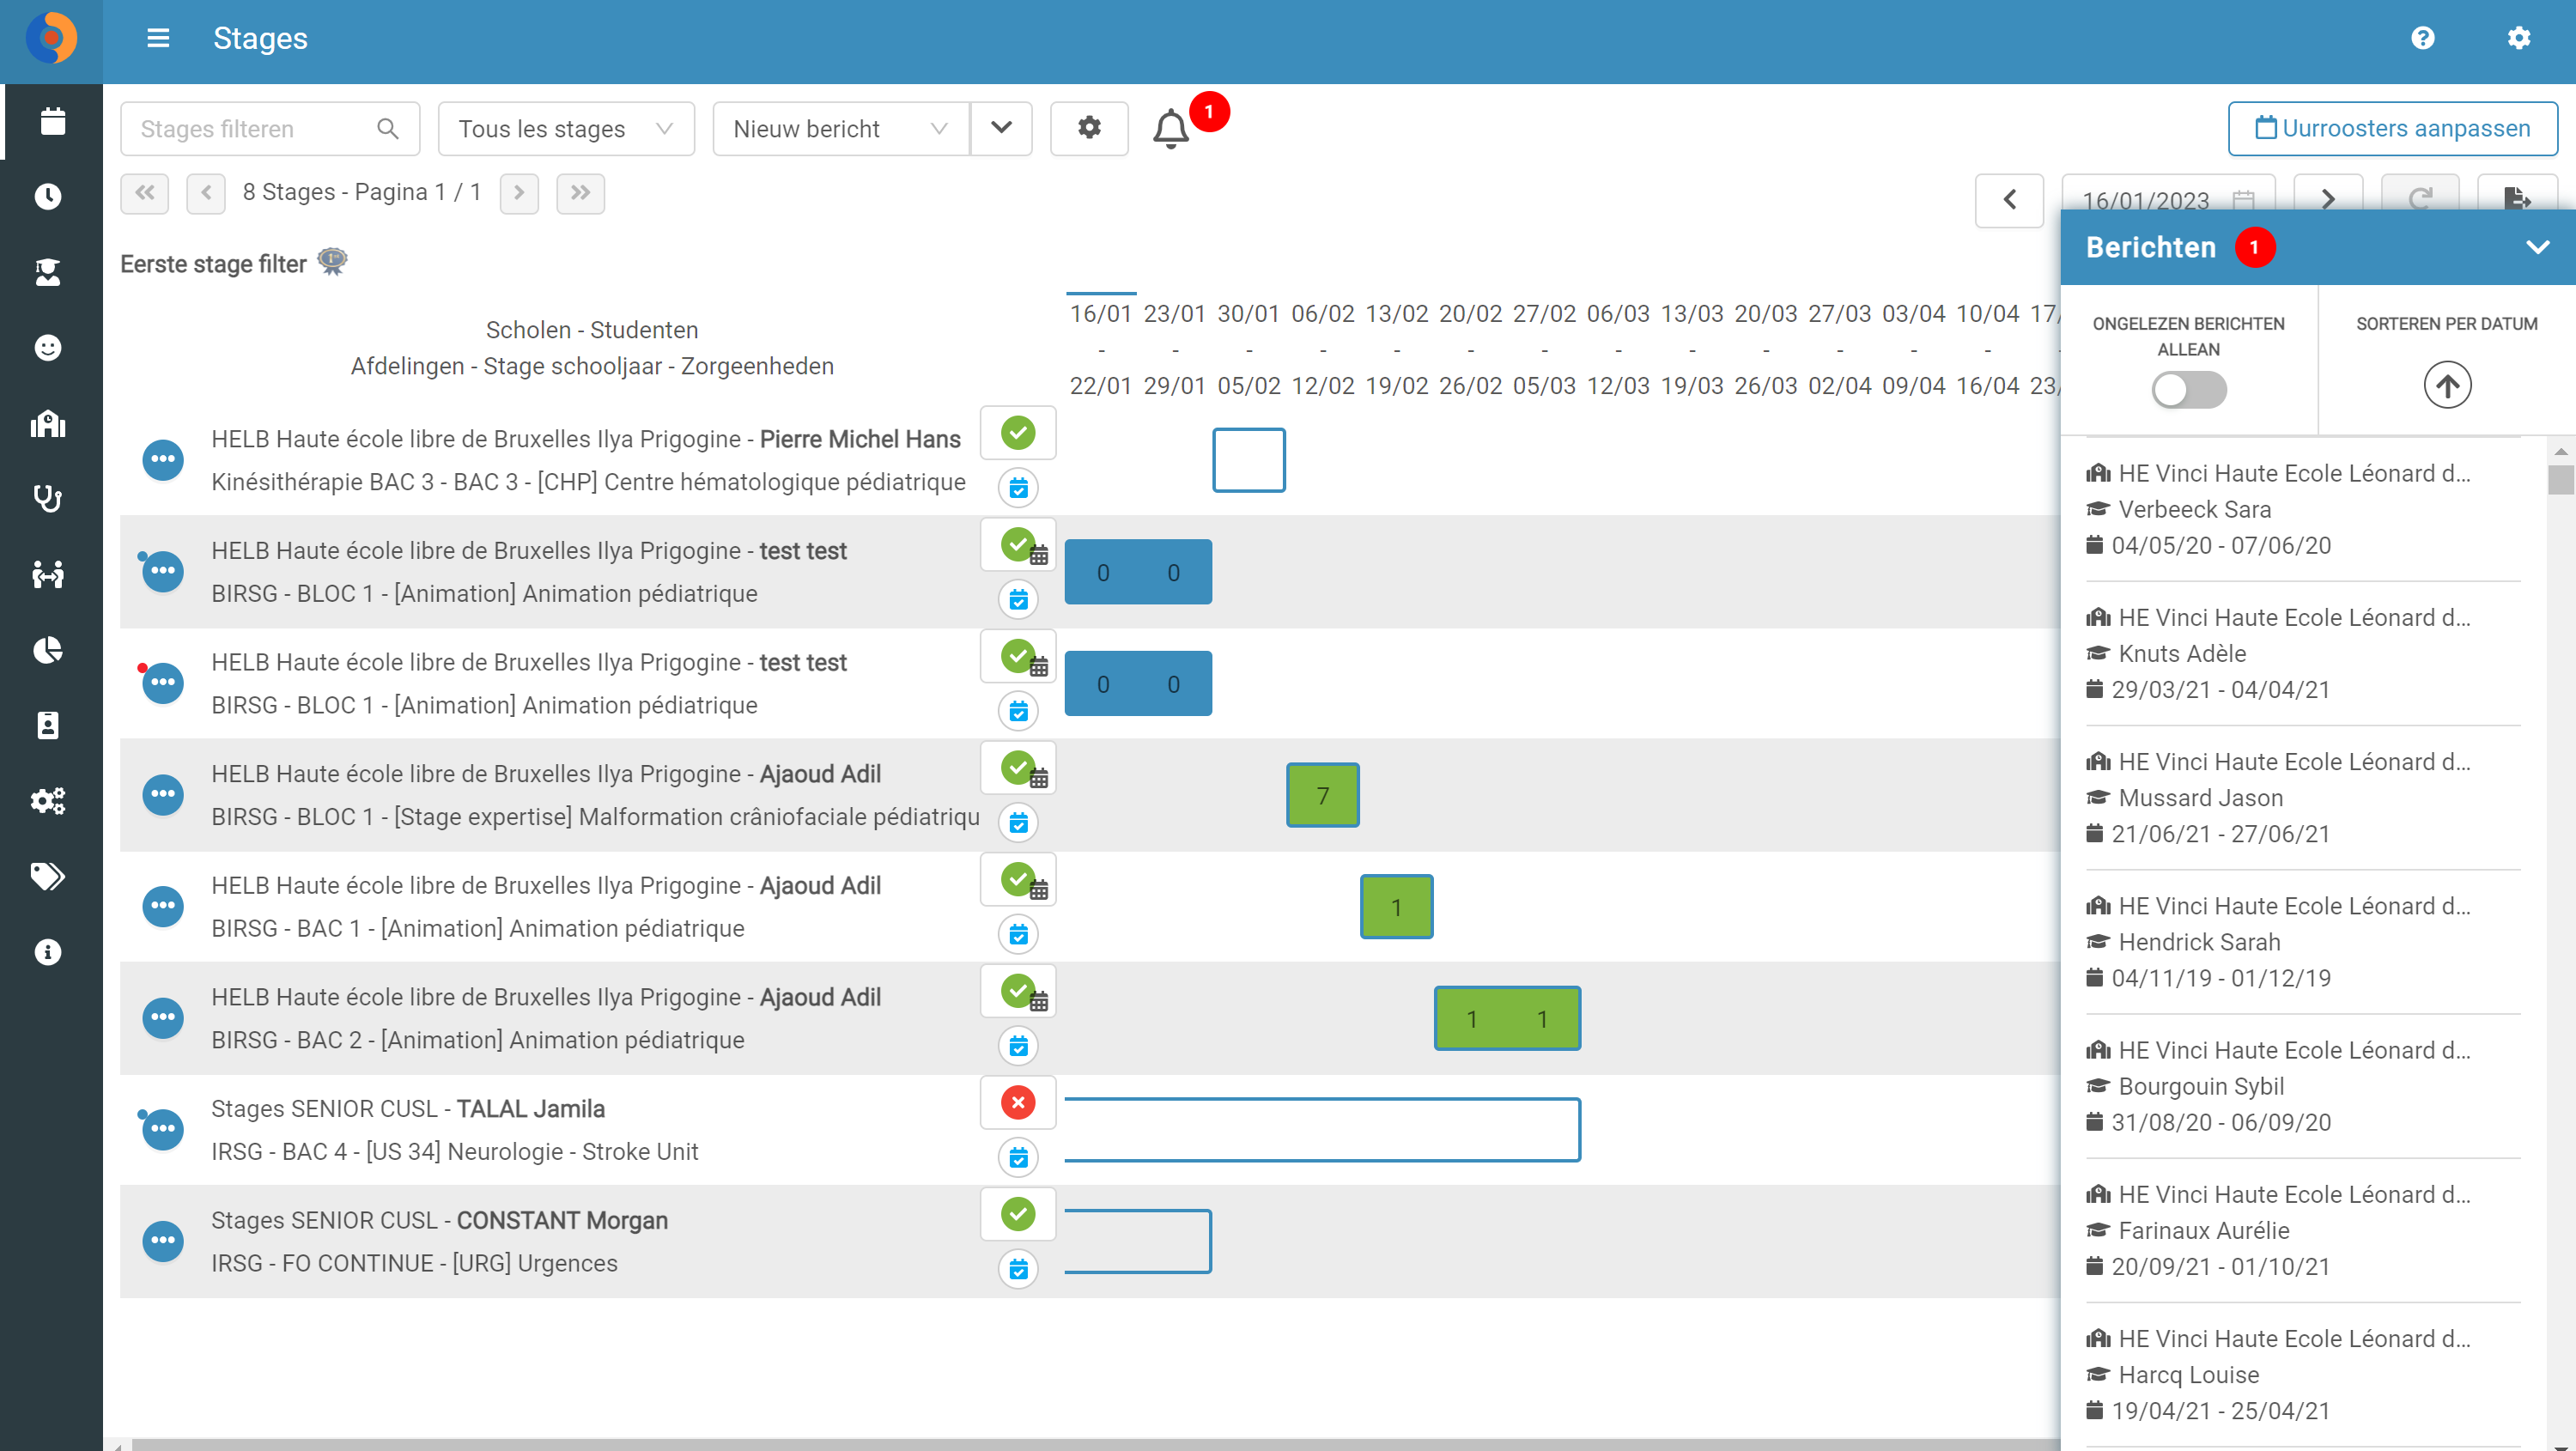Screen dimensions: 2576x1451
Task: Go to last page of stages
Action: tap(581, 193)
